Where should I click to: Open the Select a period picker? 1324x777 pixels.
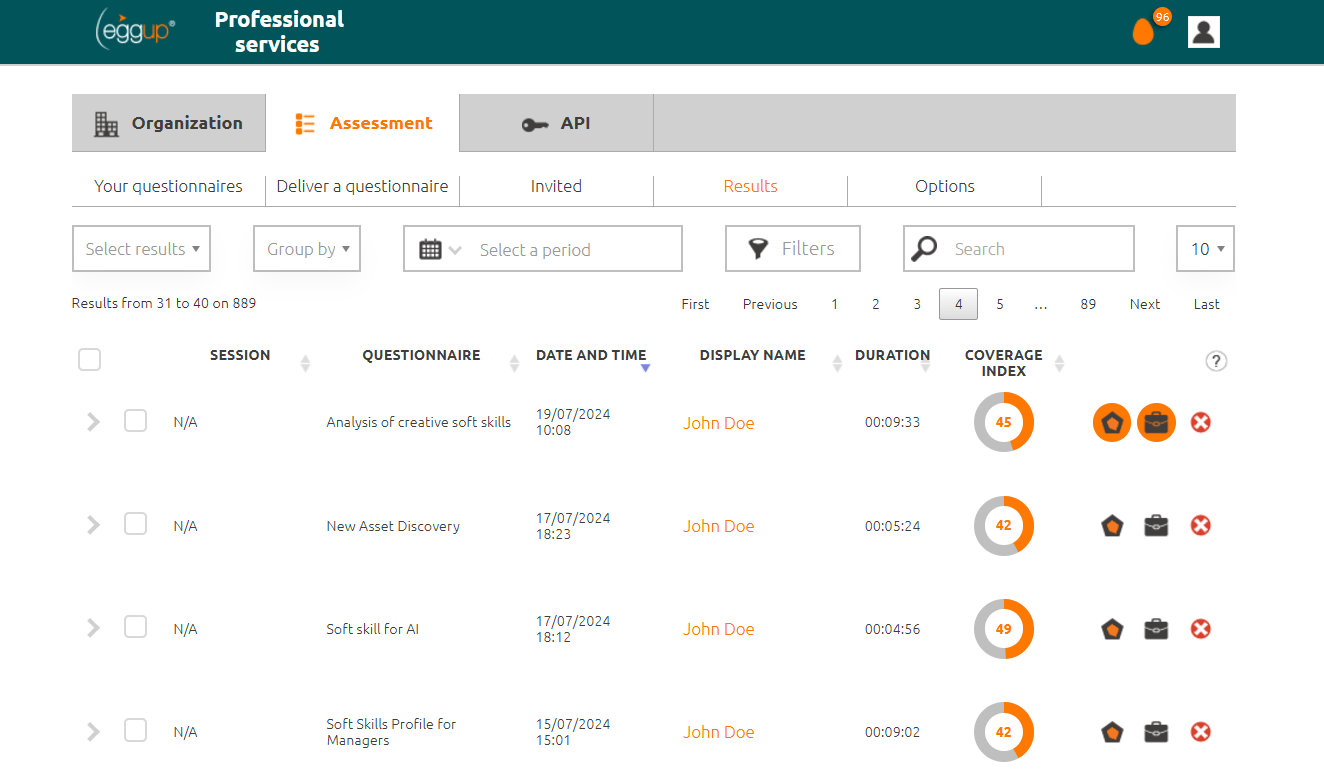pos(543,249)
